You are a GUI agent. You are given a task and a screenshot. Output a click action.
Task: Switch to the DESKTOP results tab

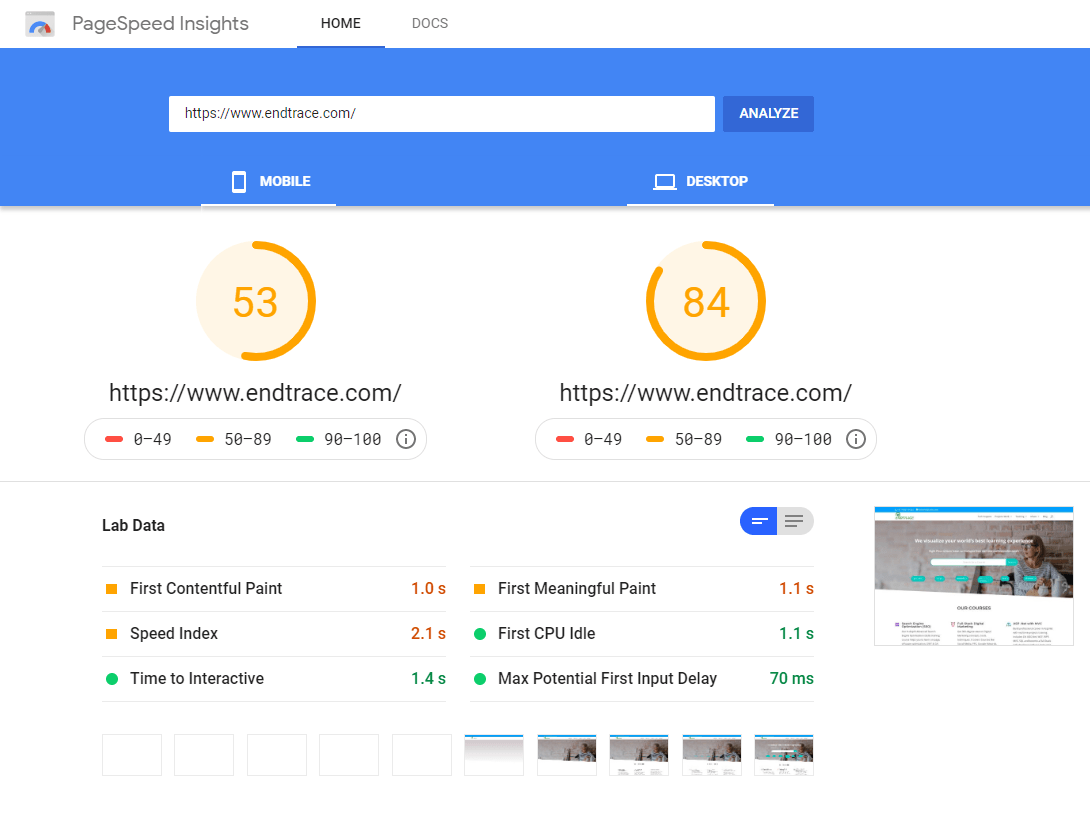700,181
